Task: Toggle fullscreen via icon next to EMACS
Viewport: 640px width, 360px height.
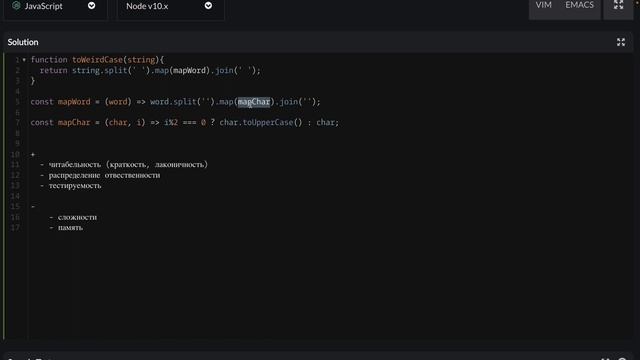Action: (618, 5)
